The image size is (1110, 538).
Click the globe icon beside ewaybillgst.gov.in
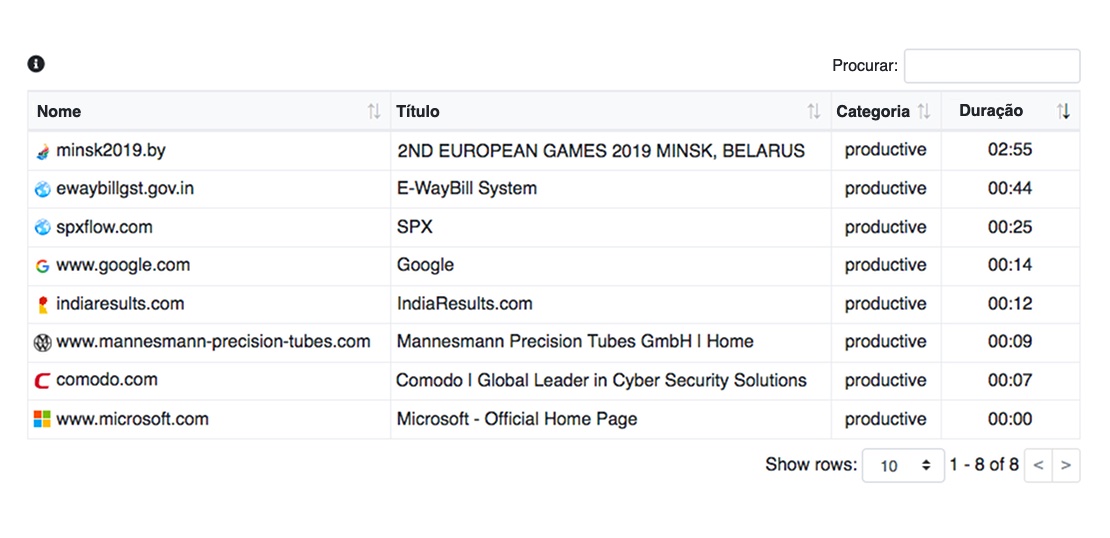click(42, 189)
